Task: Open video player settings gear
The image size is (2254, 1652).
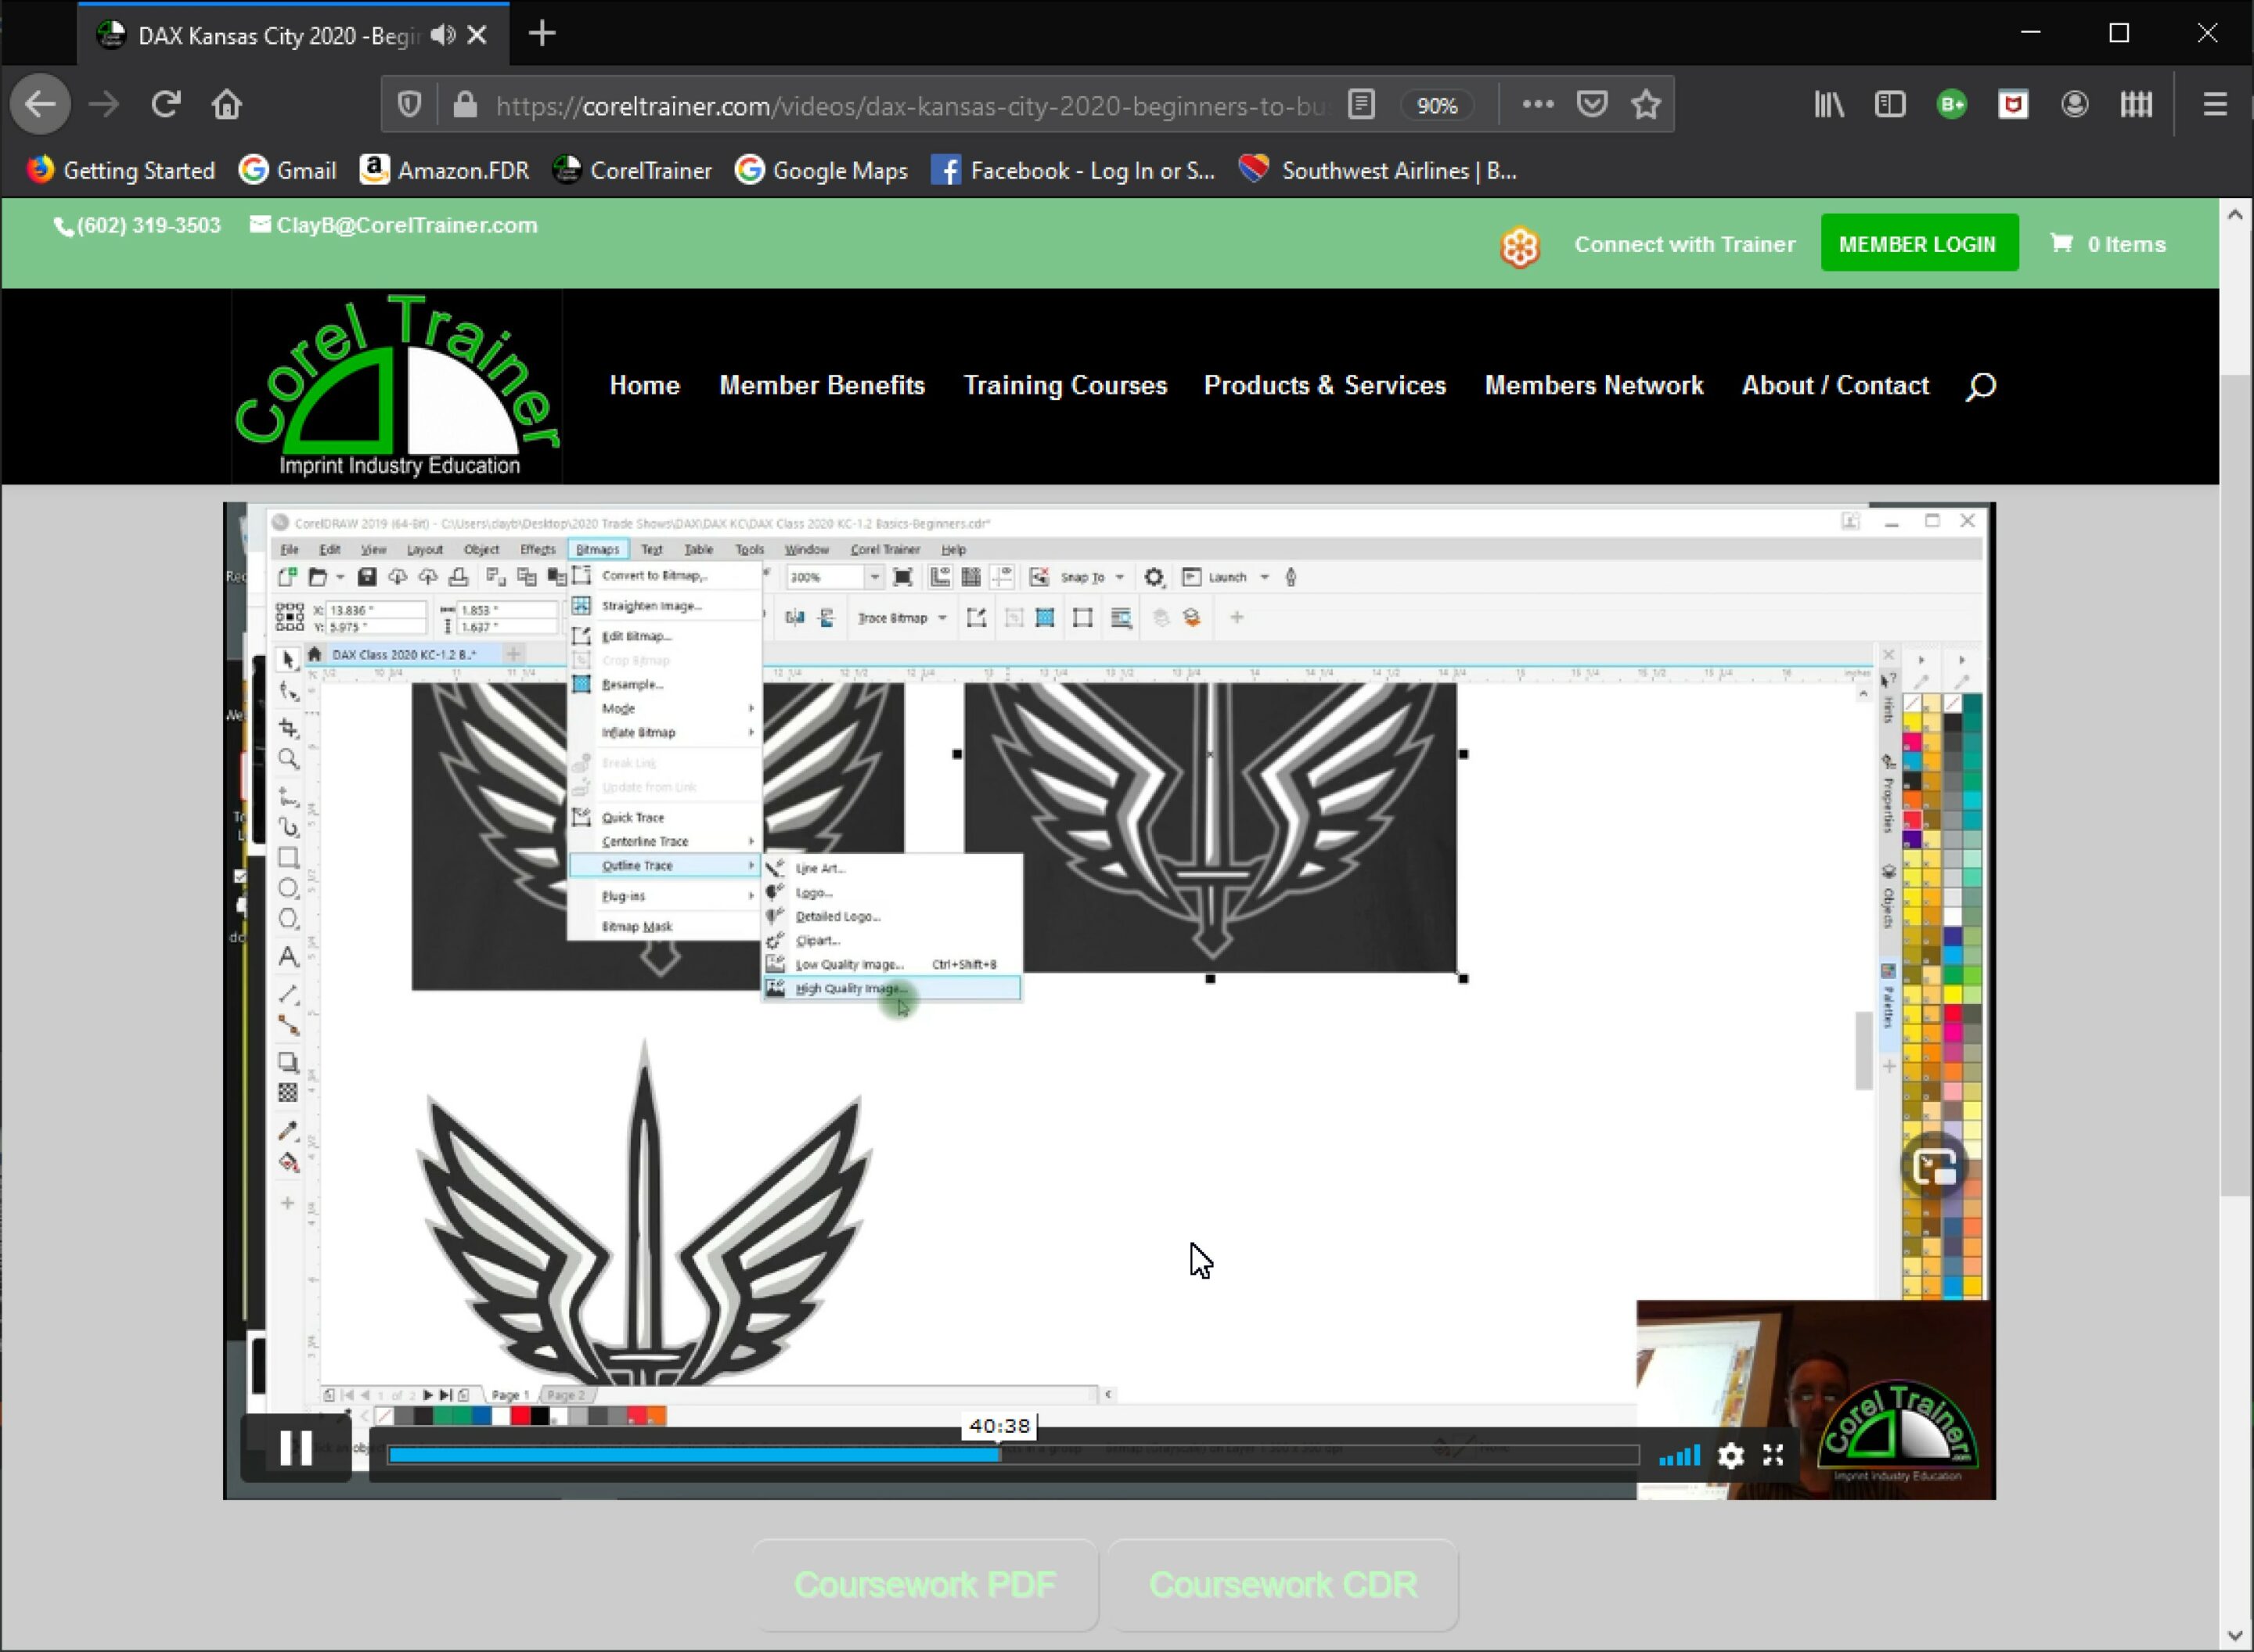Action: tap(1730, 1455)
